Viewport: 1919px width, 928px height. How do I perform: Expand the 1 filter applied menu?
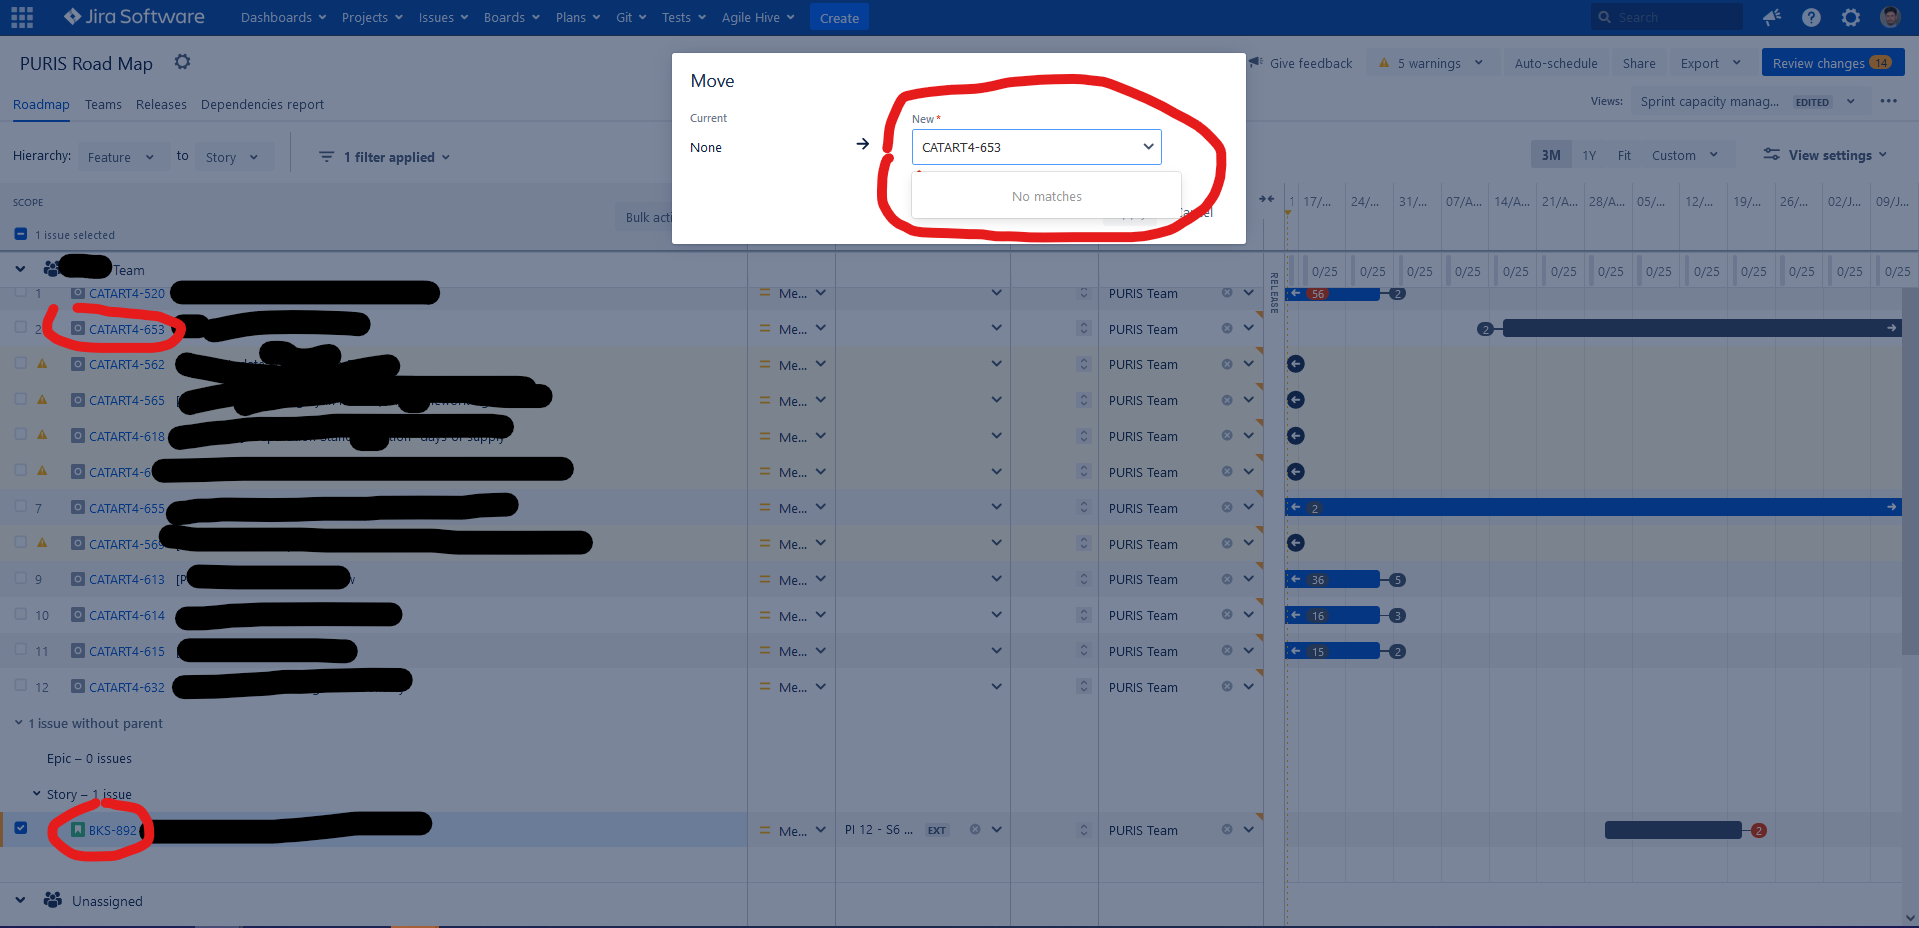point(384,157)
